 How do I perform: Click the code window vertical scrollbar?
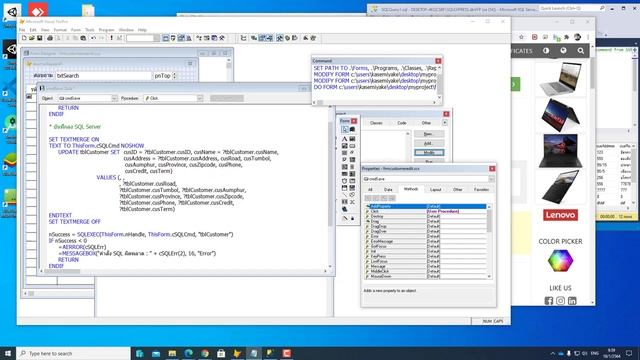(x=330, y=187)
